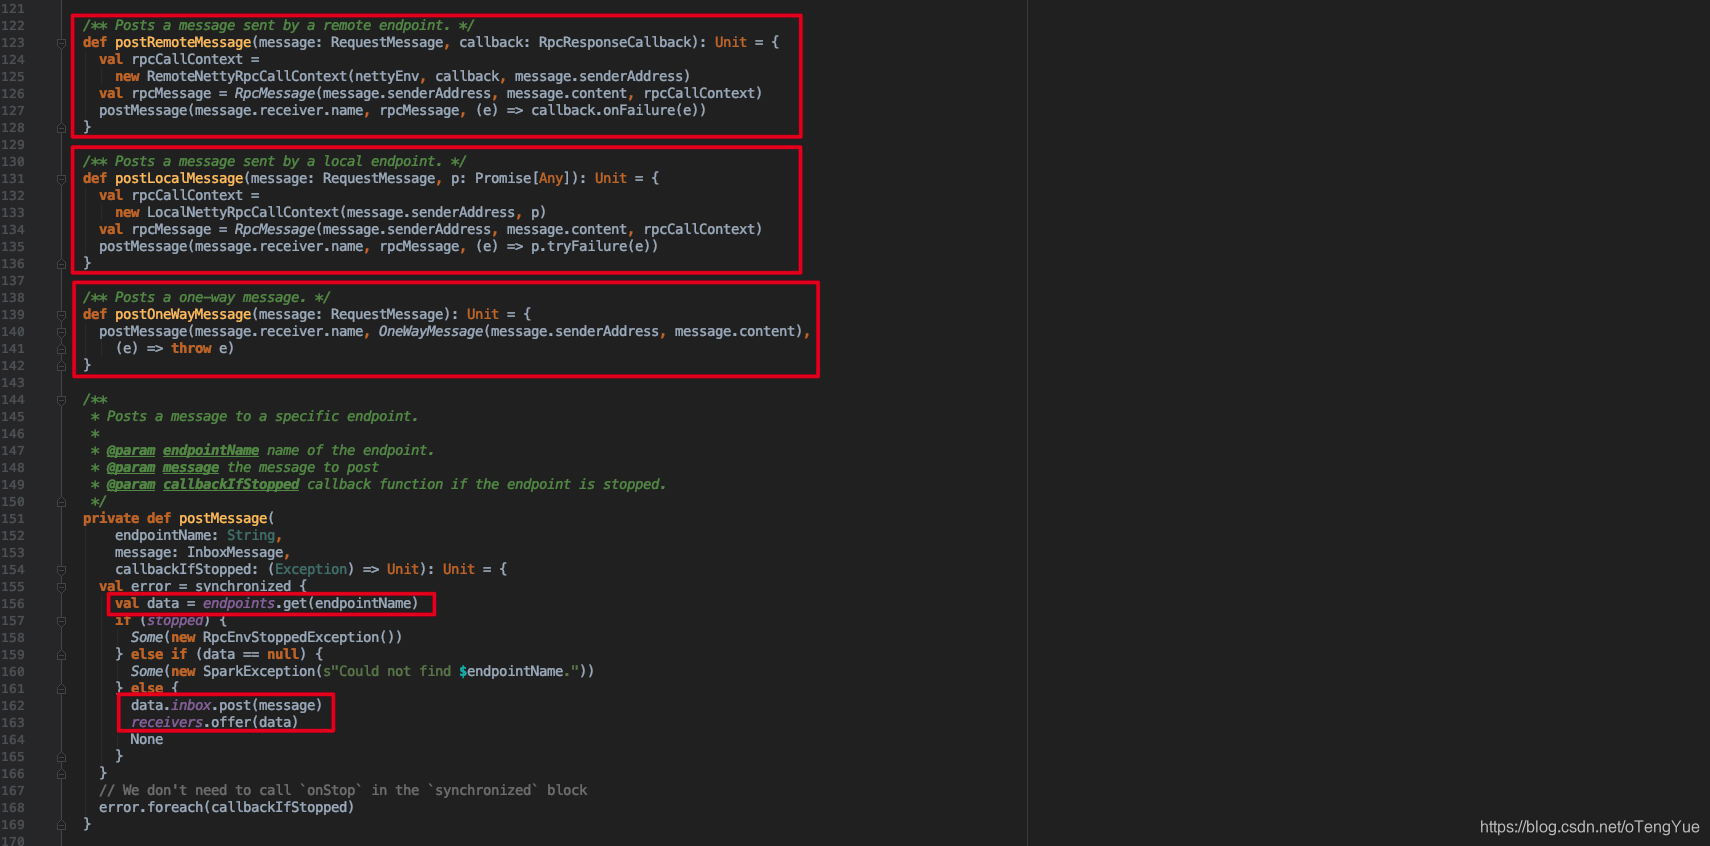Click LocalNettyRpcCallContext constructor call
This screenshot has height=846, width=1710.
[243, 213]
